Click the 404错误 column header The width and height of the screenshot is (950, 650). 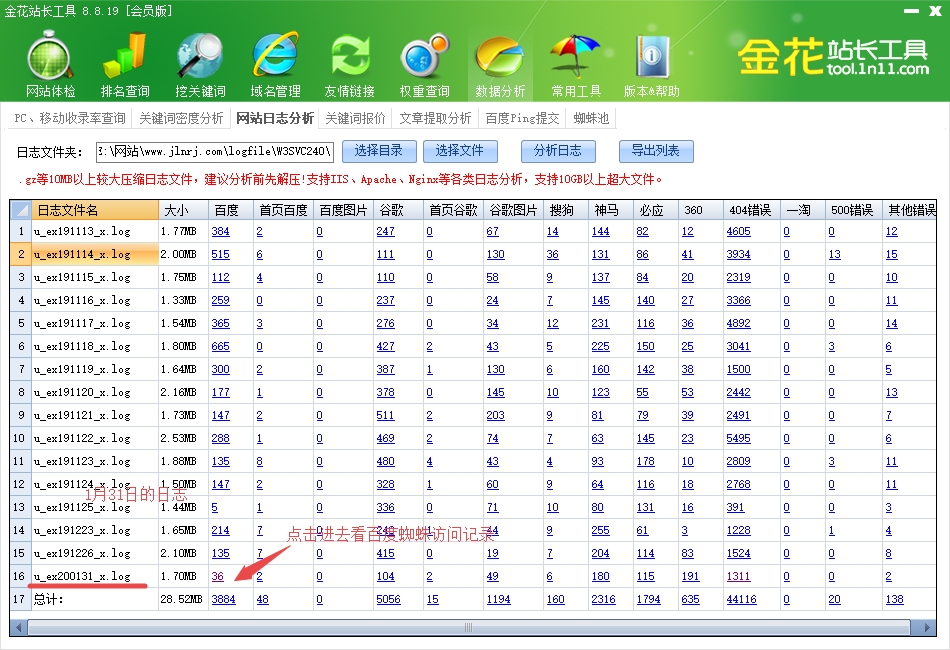(749, 210)
